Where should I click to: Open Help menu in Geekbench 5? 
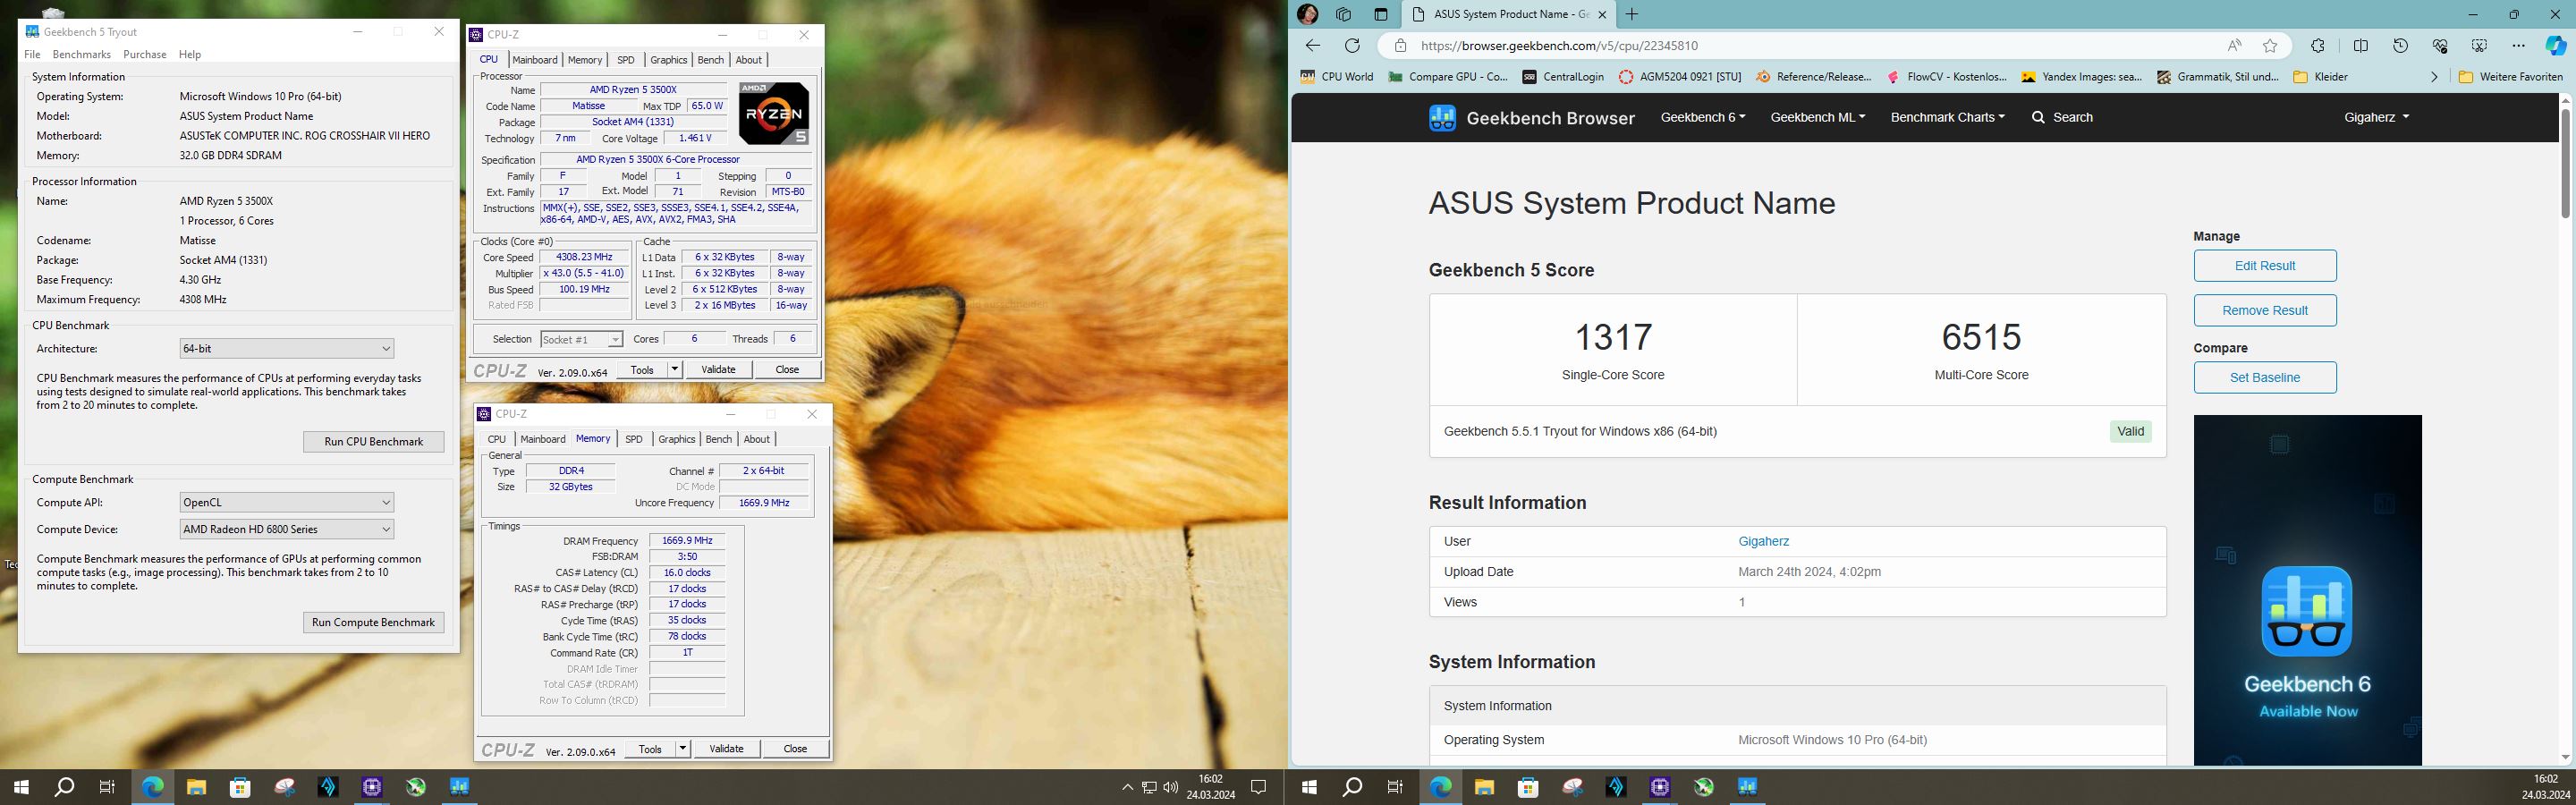tap(190, 54)
